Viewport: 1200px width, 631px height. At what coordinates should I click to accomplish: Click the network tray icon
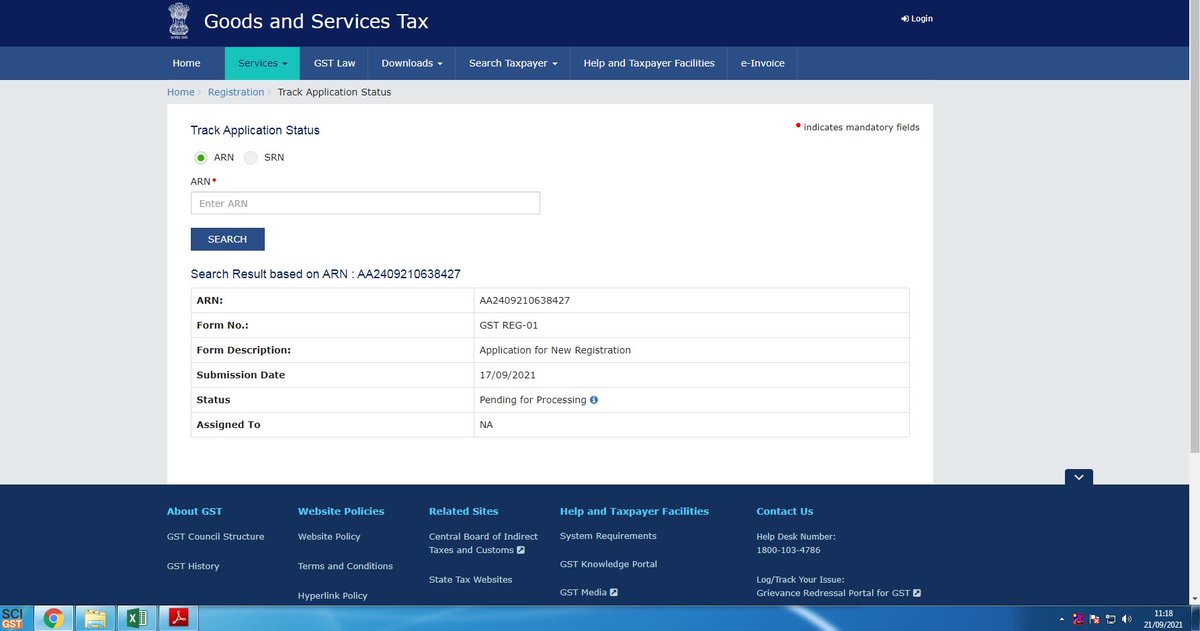[x=1111, y=619]
